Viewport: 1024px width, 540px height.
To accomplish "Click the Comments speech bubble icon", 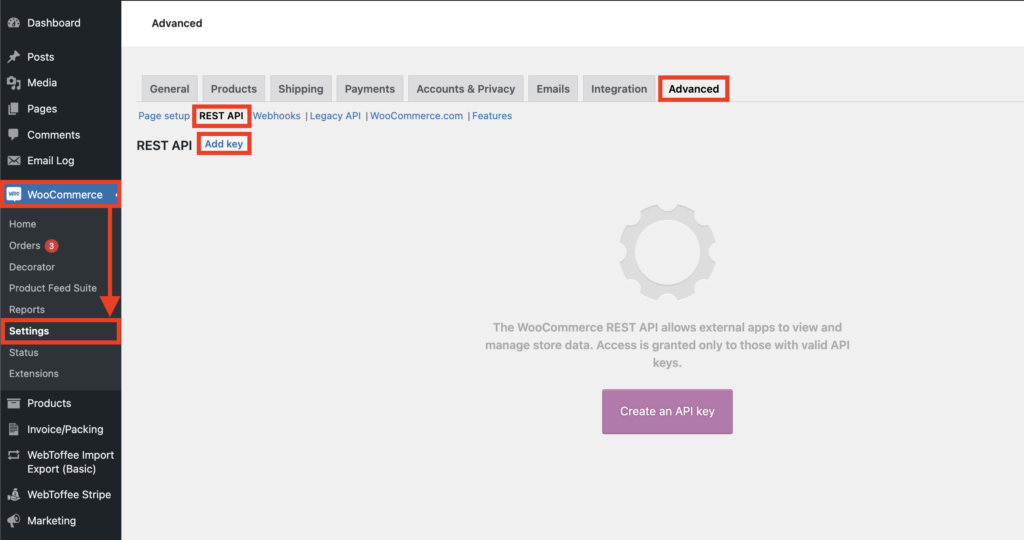I will point(14,135).
